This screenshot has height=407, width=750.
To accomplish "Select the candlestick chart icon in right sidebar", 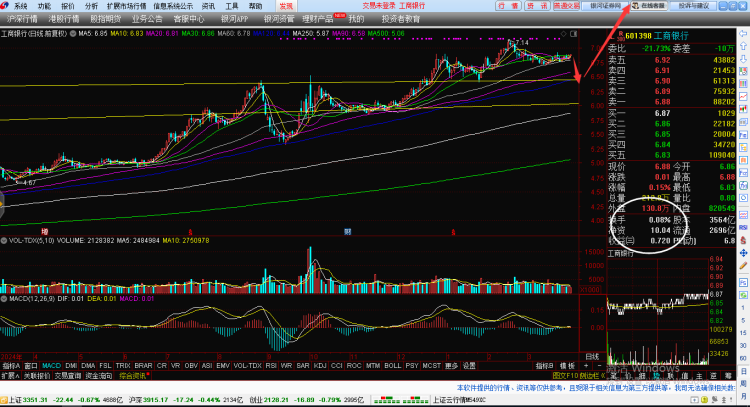I will pyautogui.click(x=743, y=109).
